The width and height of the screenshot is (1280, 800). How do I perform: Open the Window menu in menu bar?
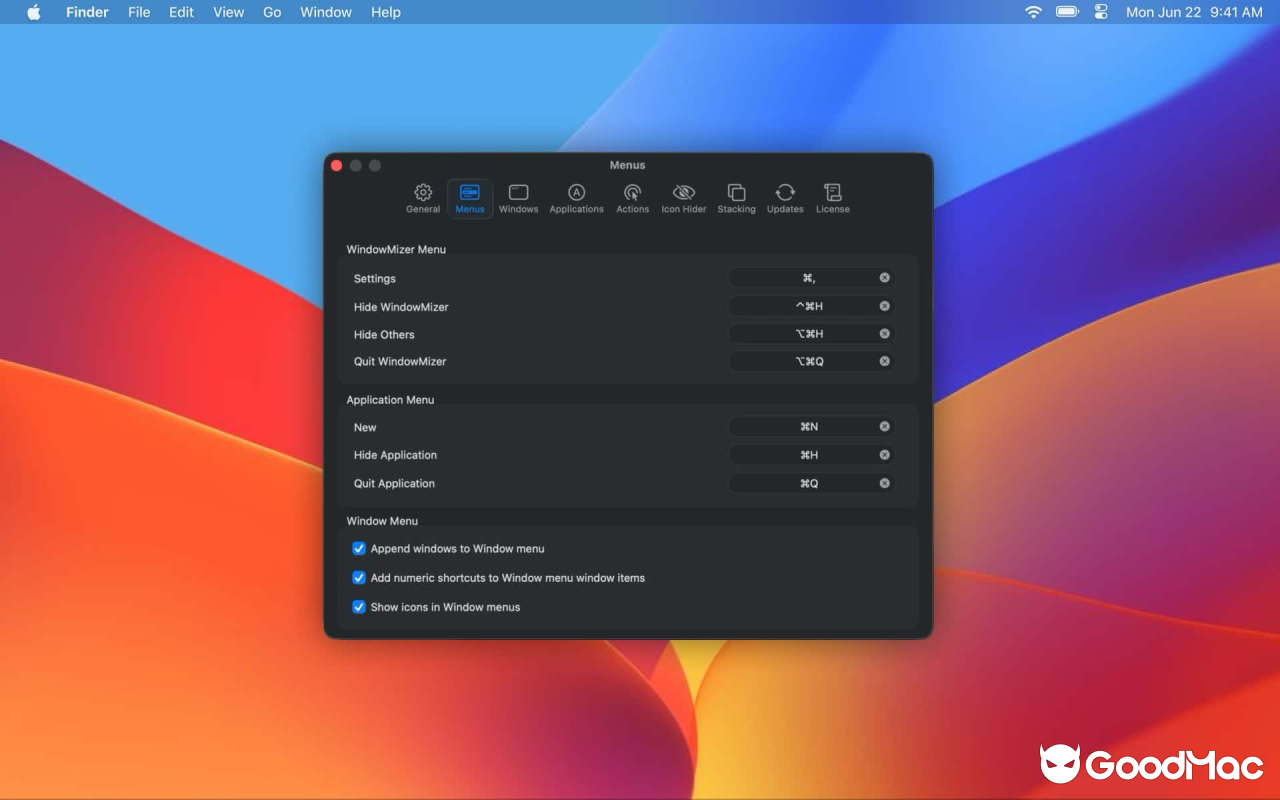pyautogui.click(x=326, y=12)
